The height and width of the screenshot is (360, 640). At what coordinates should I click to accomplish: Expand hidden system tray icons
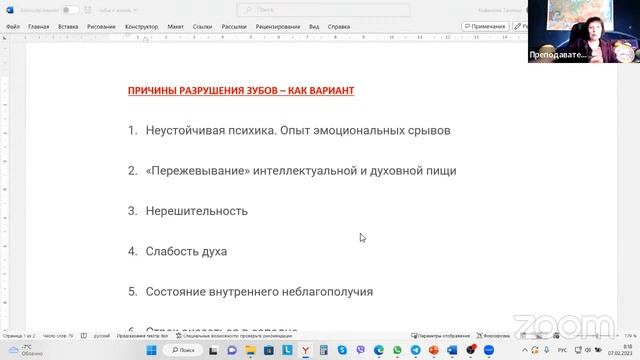[524, 350]
